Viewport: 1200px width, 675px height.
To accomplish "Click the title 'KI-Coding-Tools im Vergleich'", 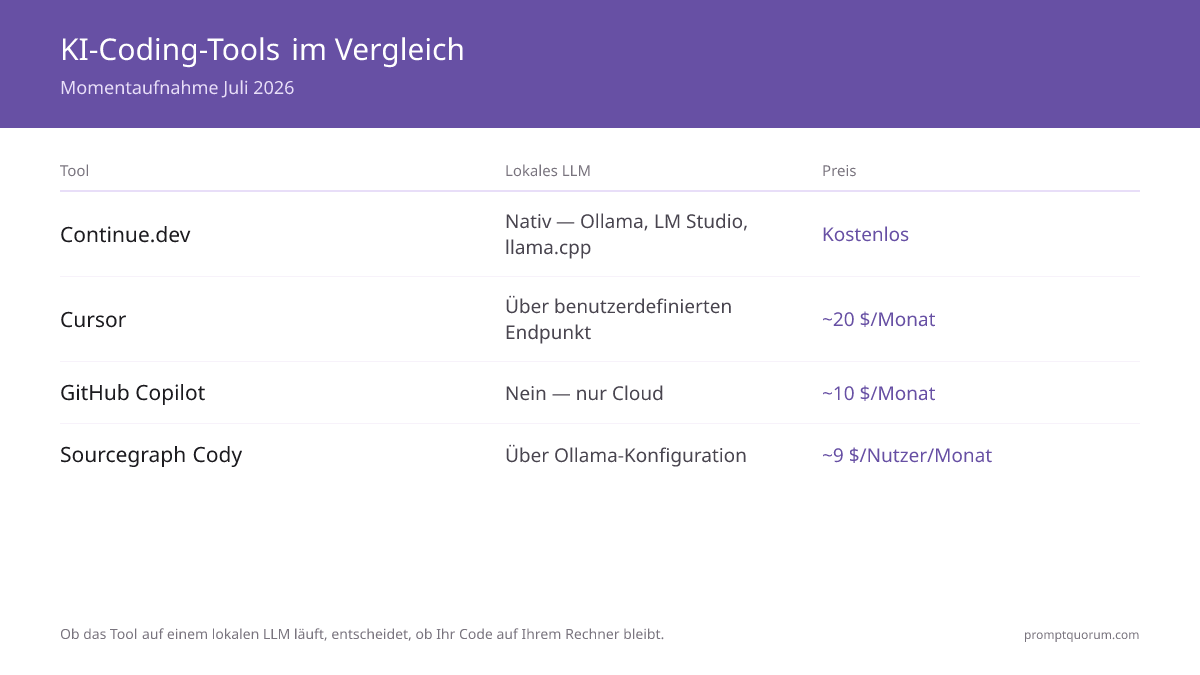I will (x=262, y=50).
